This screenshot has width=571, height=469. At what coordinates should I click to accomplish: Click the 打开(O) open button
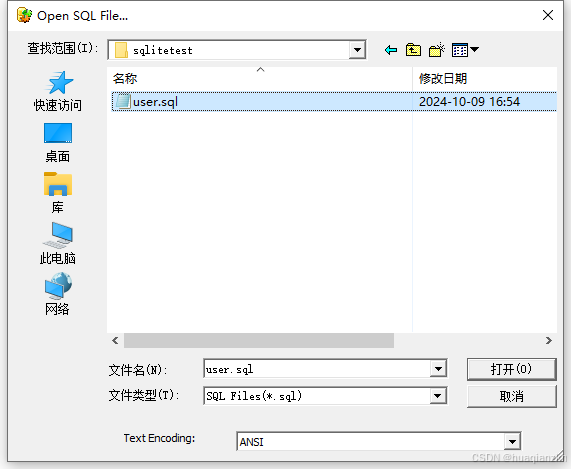coord(511,369)
